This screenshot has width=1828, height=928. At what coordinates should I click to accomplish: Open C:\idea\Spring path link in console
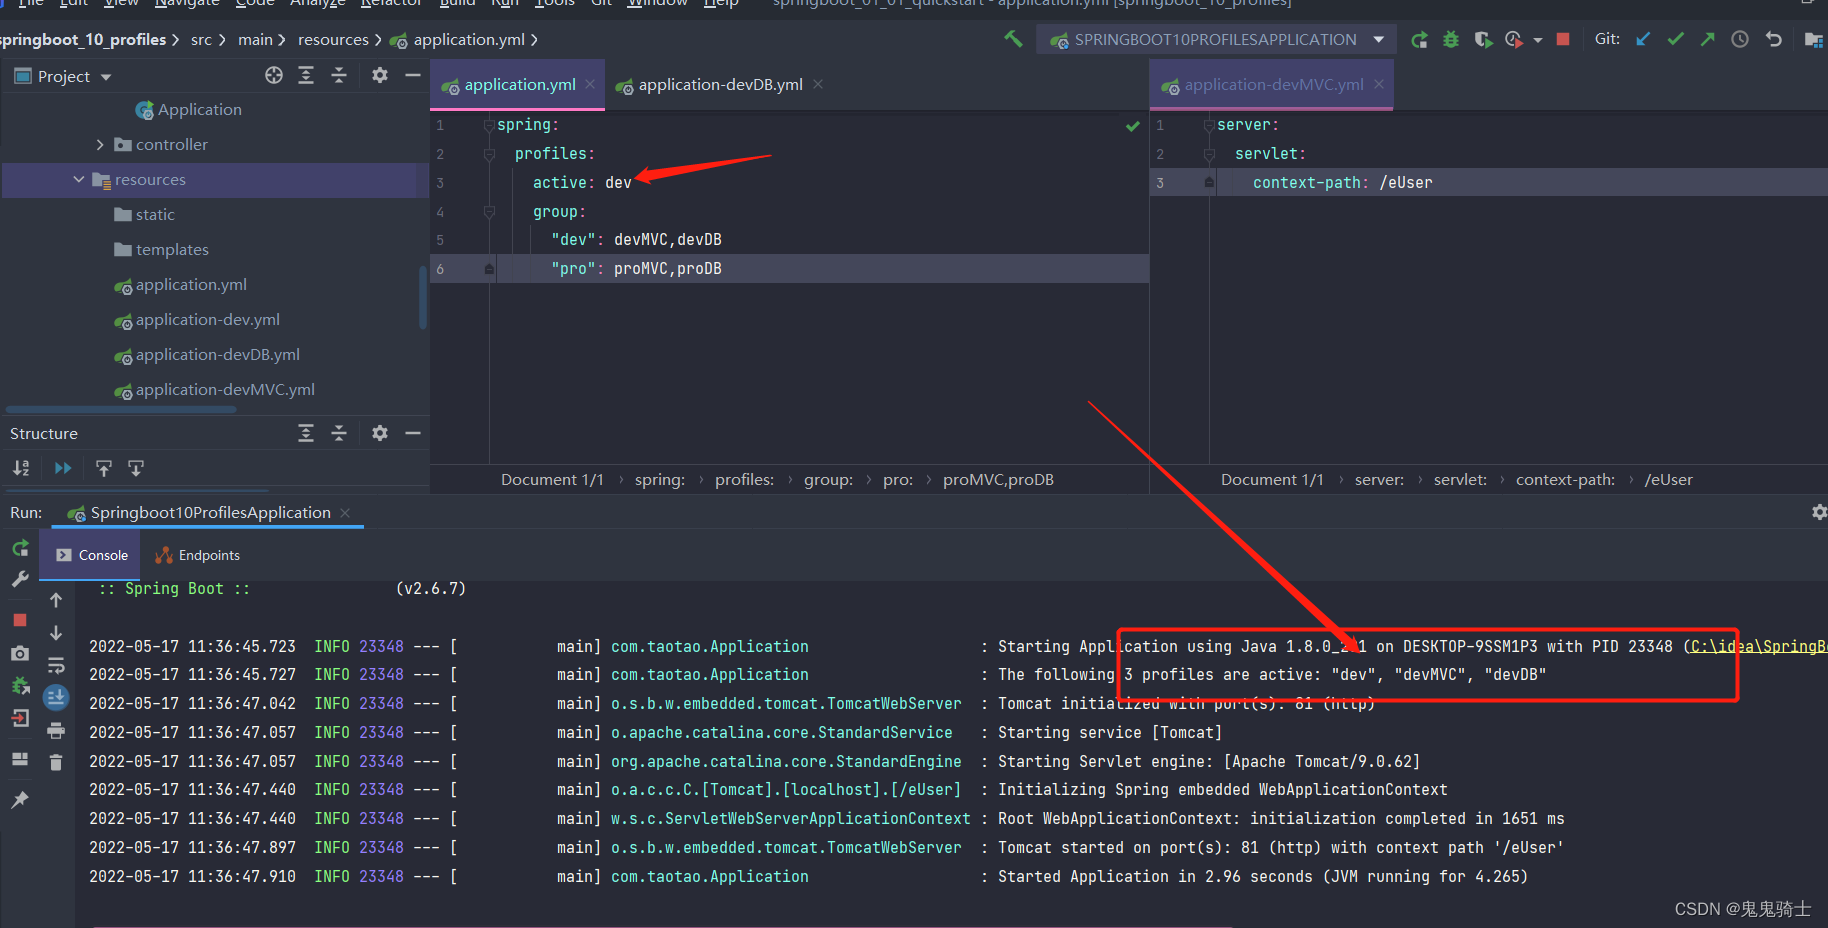pyautogui.click(x=1758, y=647)
